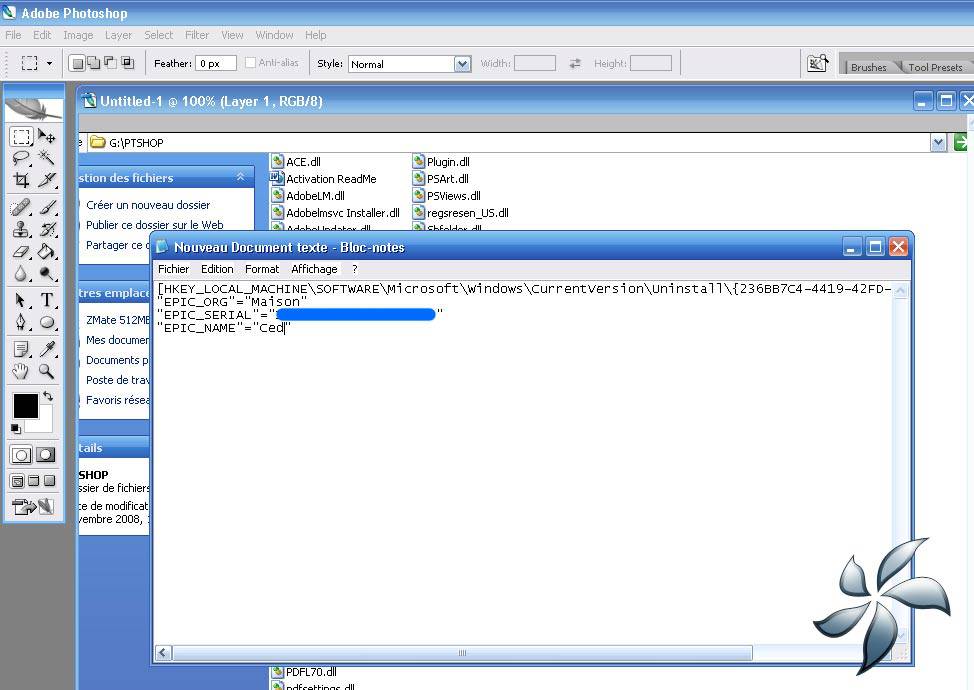Screen dimensions: 974x690
Task: Select the Notes tool
Action: click(x=21, y=349)
